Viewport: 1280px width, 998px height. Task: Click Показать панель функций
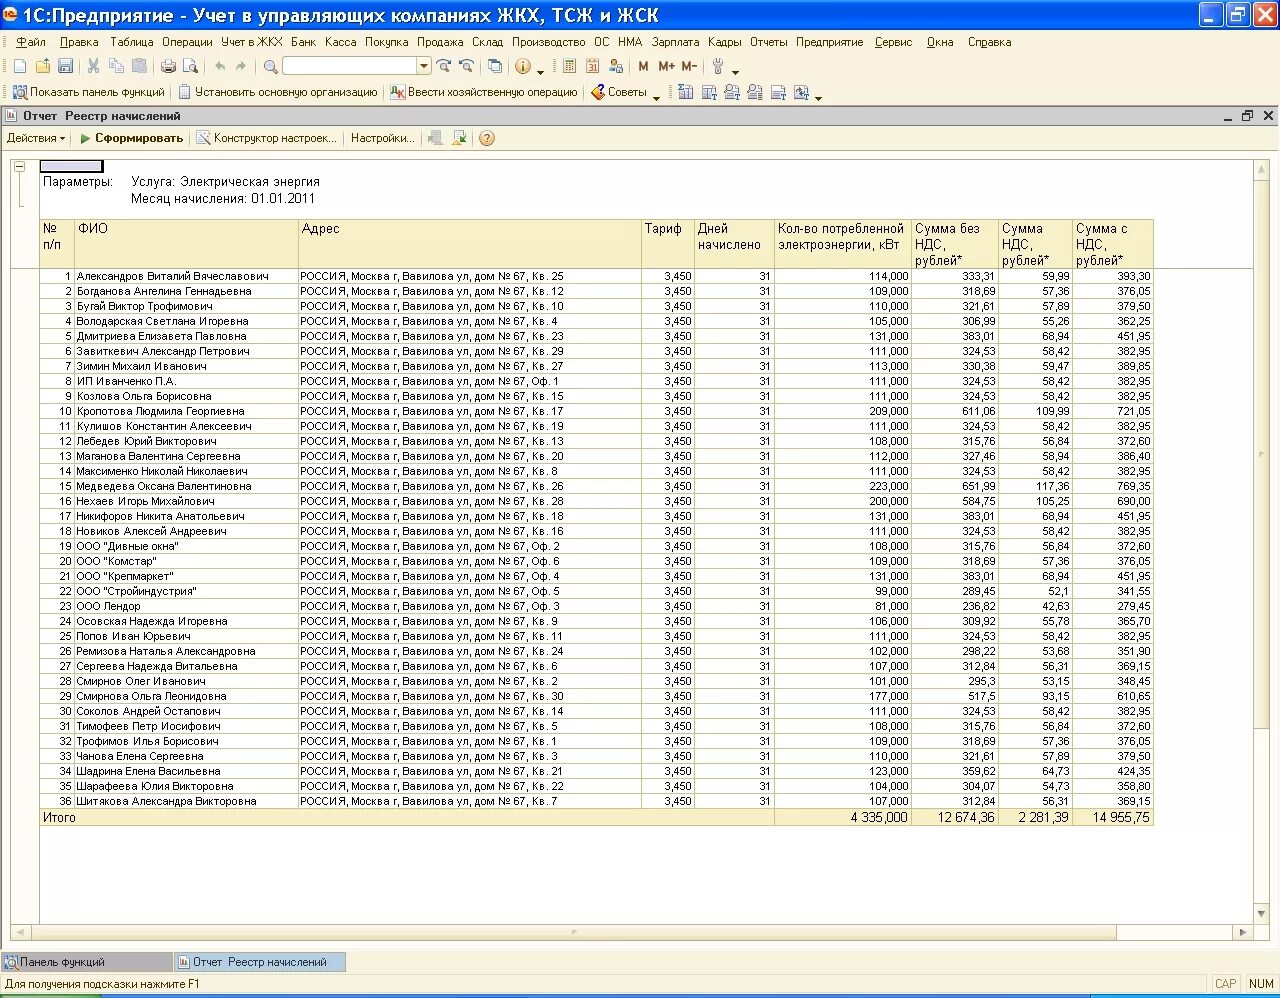(x=88, y=92)
